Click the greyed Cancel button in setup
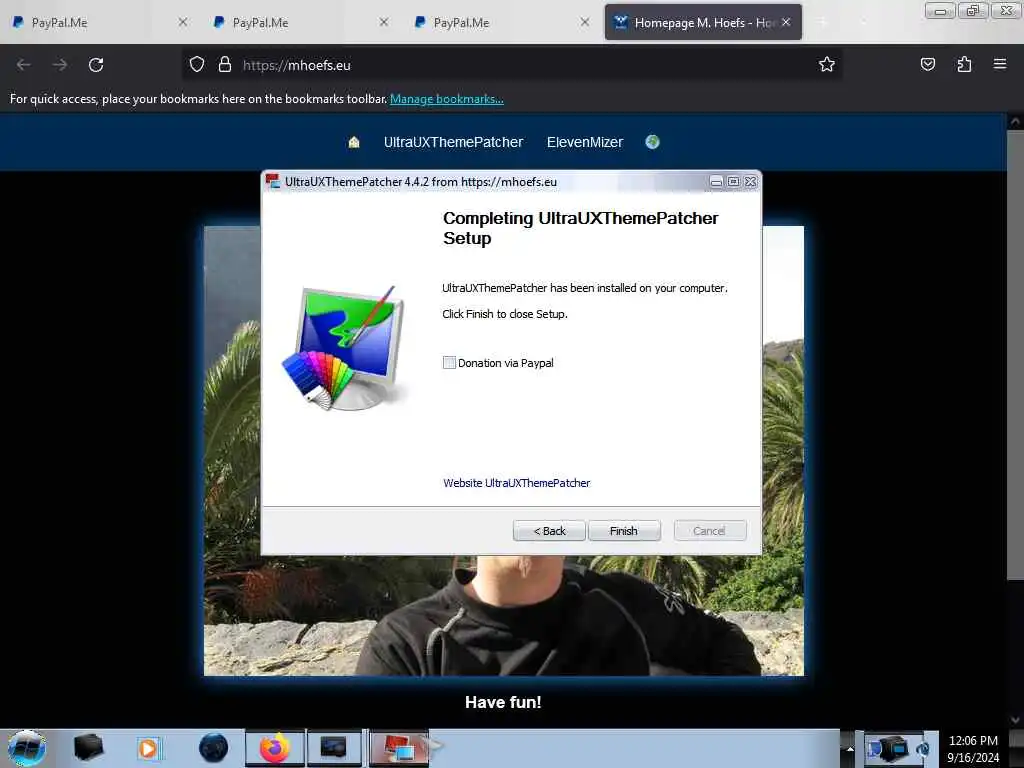 coord(709,531)
